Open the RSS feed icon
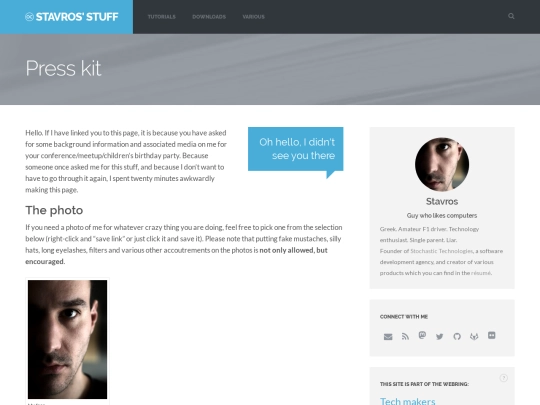540x405 pixels. 405,336
